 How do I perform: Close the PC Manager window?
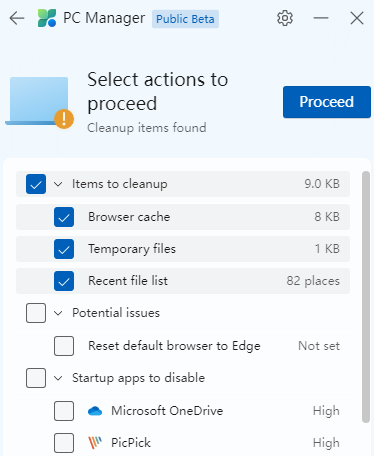coord(357,18)
